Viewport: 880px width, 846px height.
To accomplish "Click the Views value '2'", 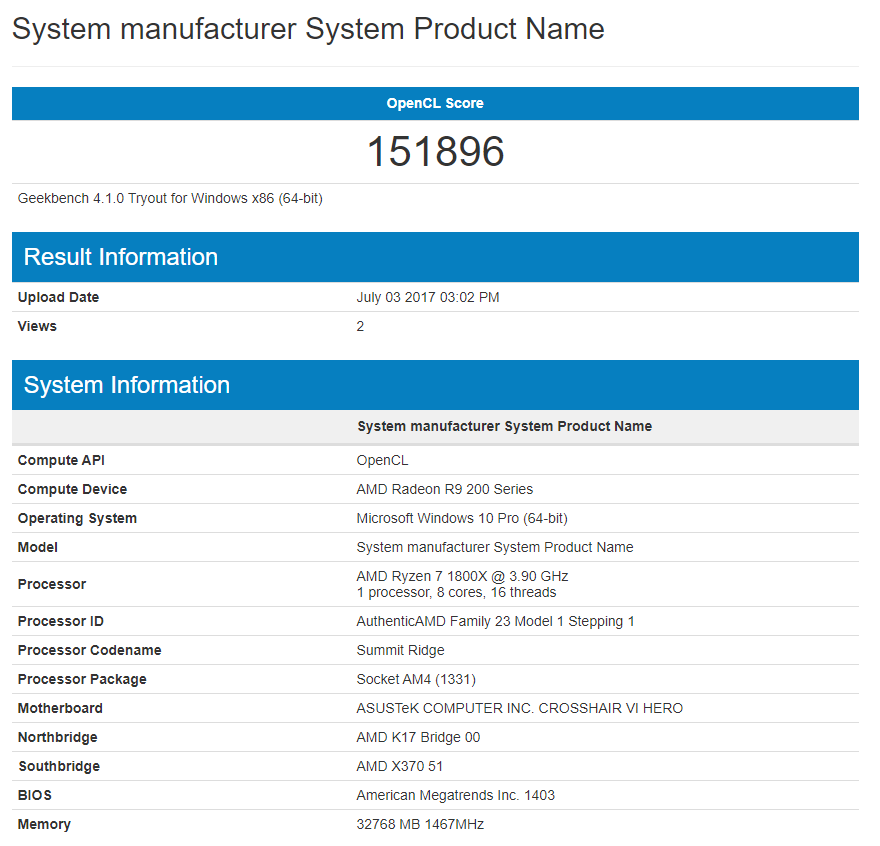I will pos(360,326).
